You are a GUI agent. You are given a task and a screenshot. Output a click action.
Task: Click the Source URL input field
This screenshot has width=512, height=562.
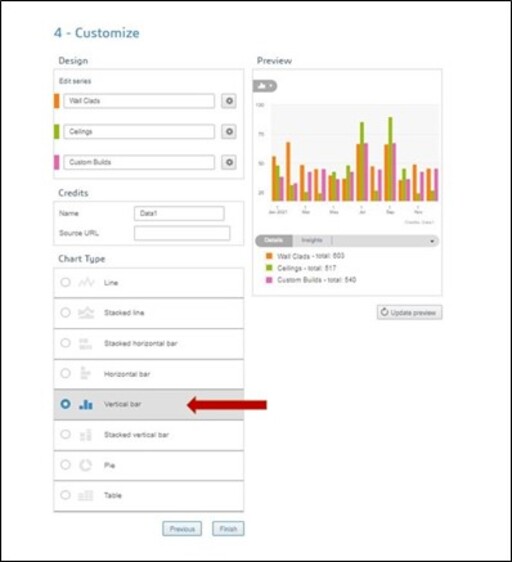pyautogui.click(x=182, y=233)
